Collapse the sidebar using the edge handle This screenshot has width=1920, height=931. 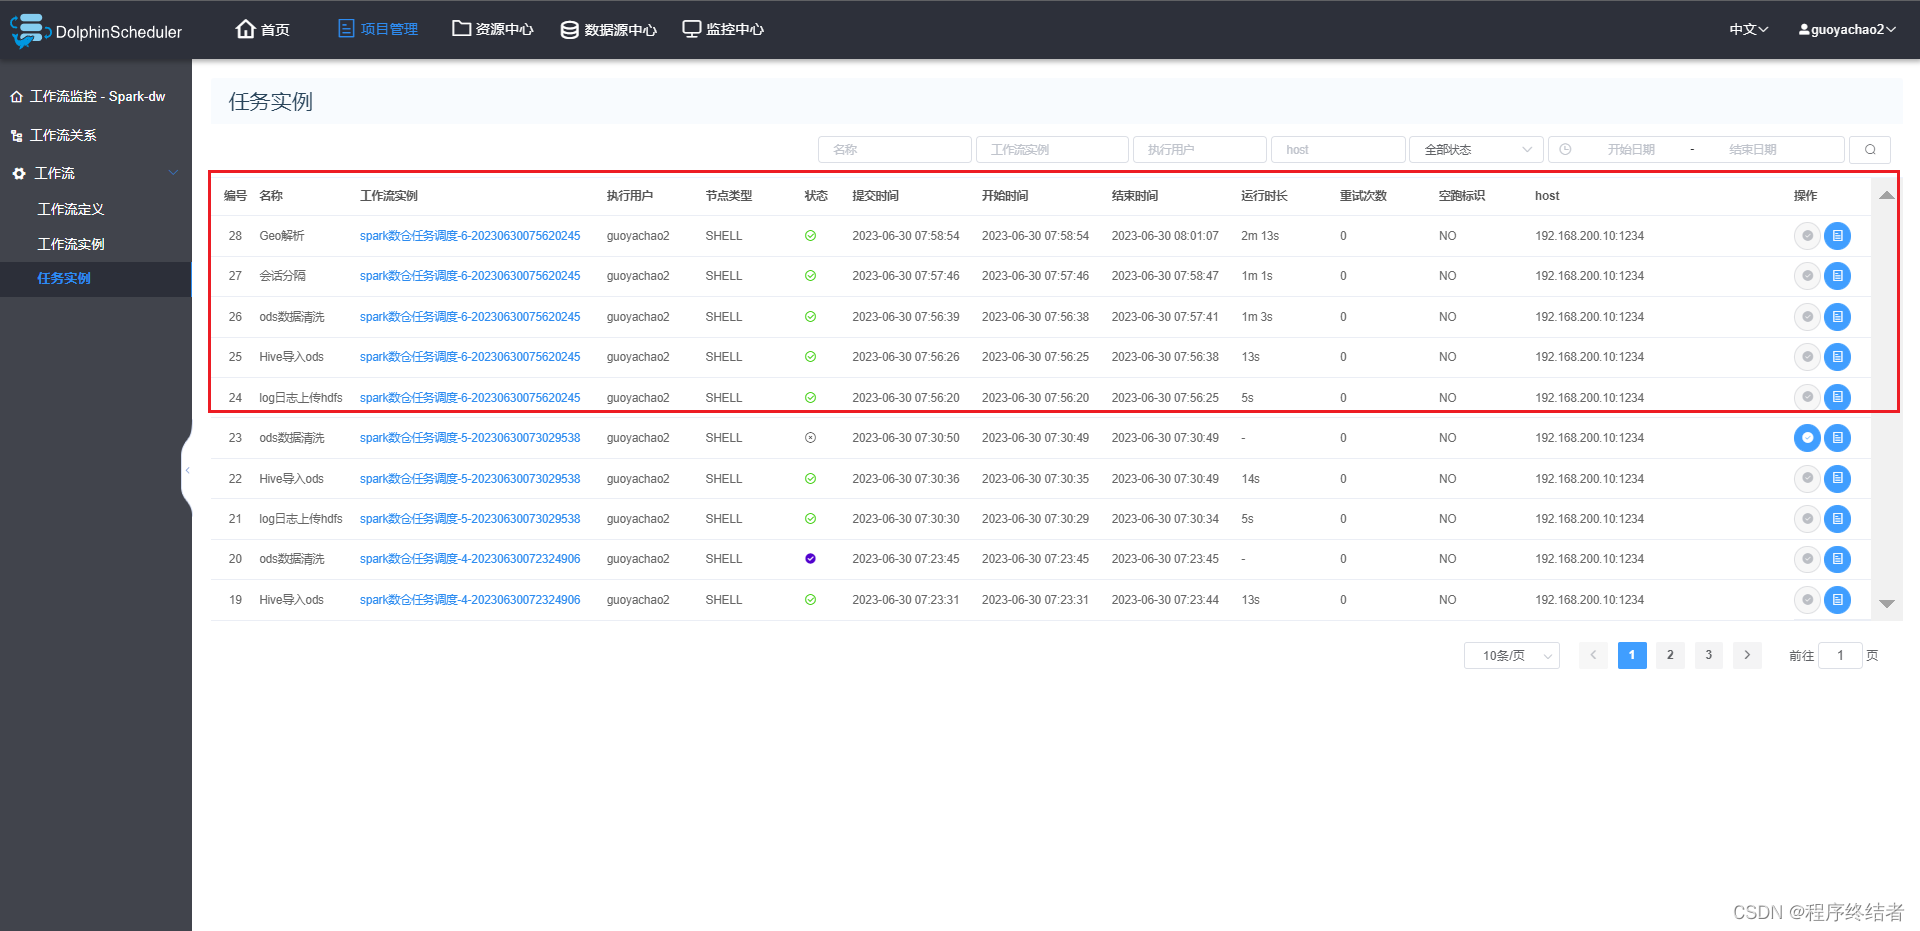click(187, 470)
